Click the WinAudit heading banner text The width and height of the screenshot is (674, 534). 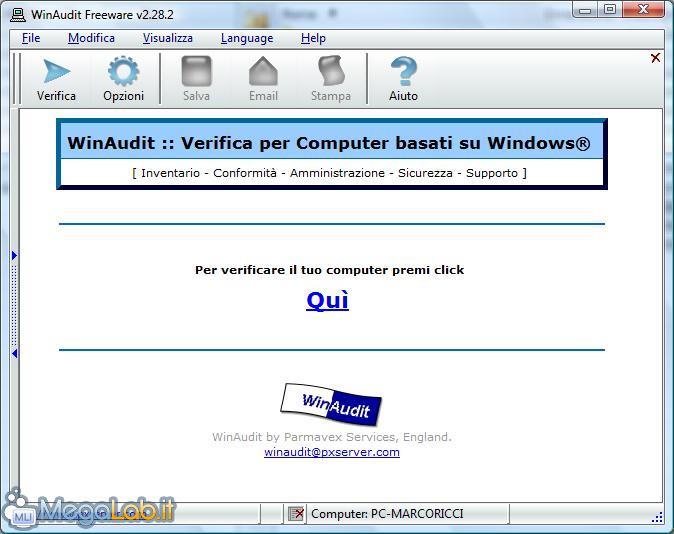(x=329, y=143)
